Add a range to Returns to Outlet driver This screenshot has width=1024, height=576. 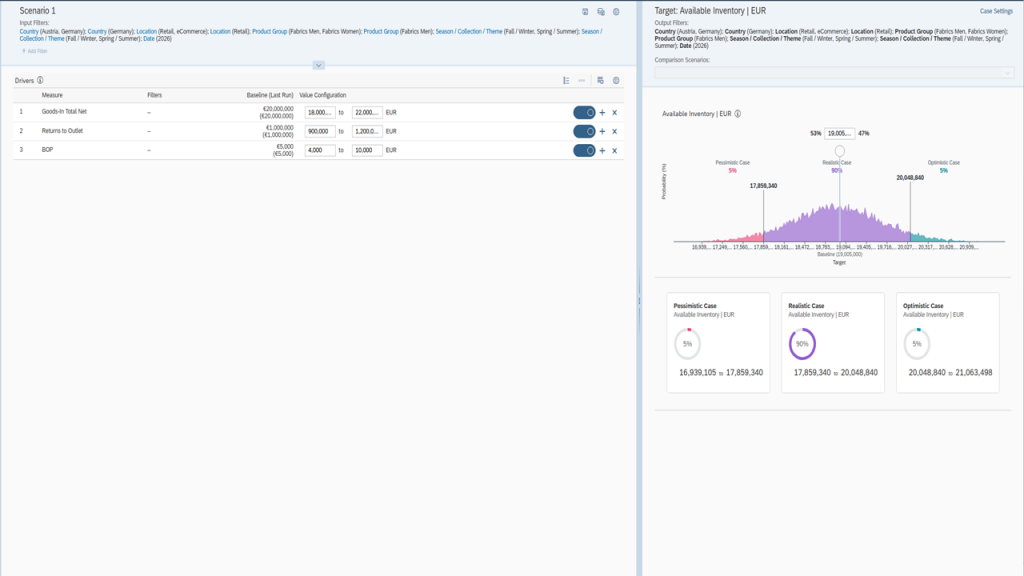[x=602, y=131]
